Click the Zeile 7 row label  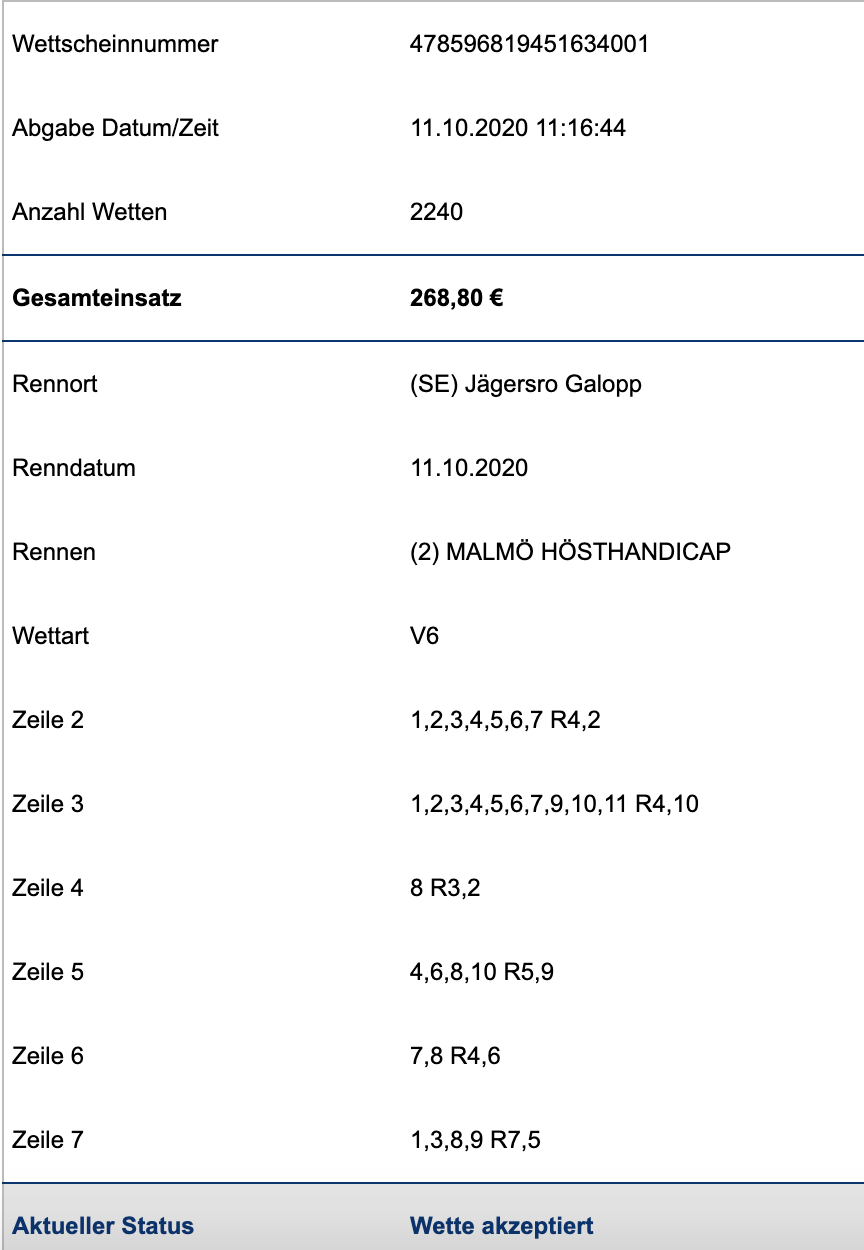point(48,1140)
